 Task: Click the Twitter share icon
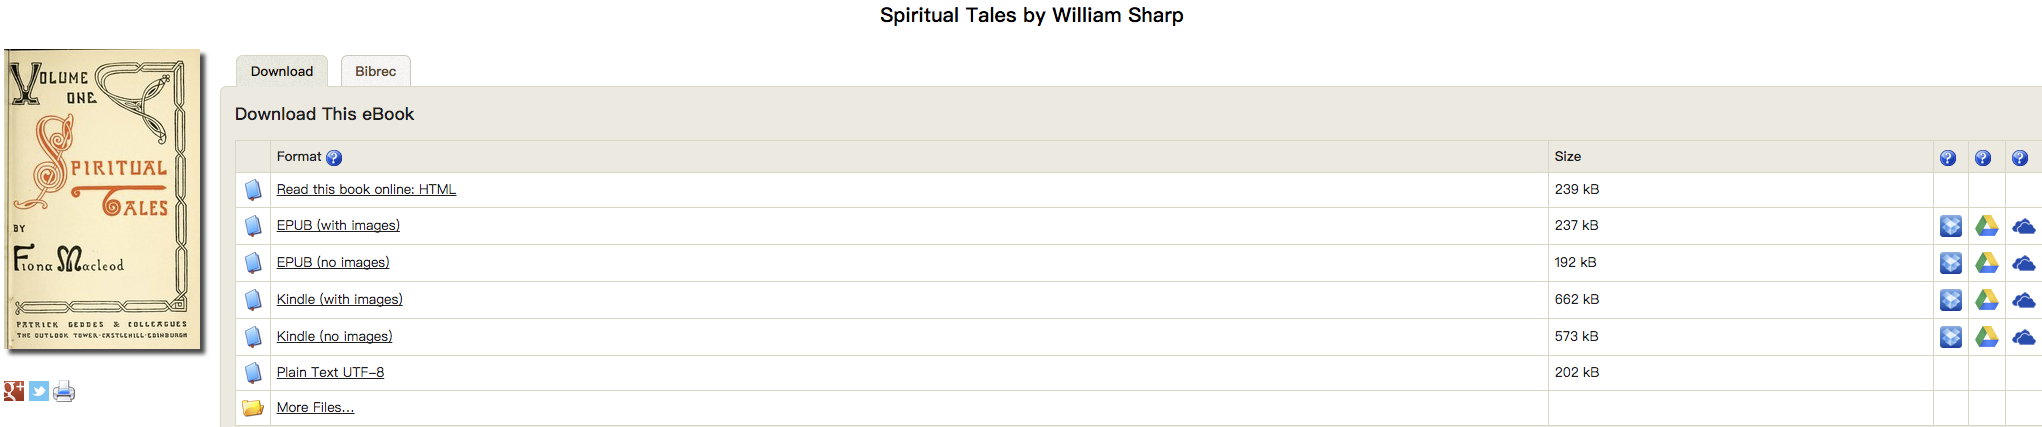[39, 391]
